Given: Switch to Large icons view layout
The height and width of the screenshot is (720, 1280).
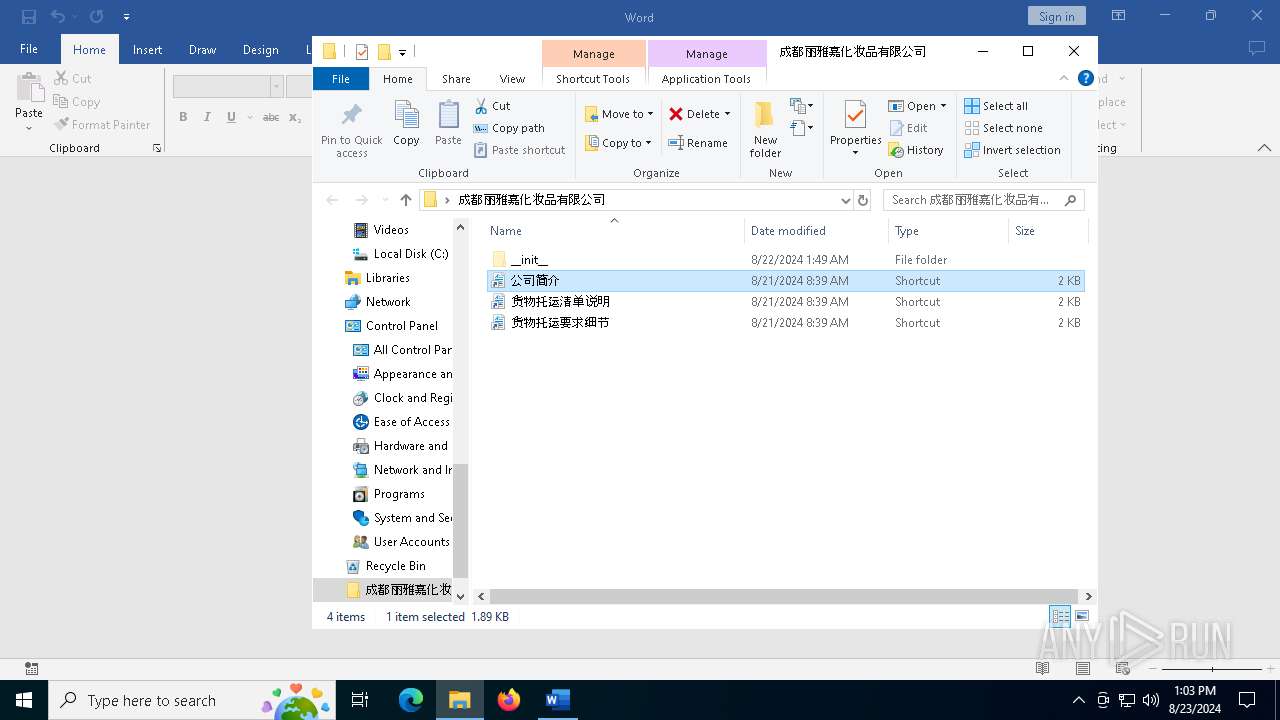Looking at the screenshot, I should [1081, 617].
